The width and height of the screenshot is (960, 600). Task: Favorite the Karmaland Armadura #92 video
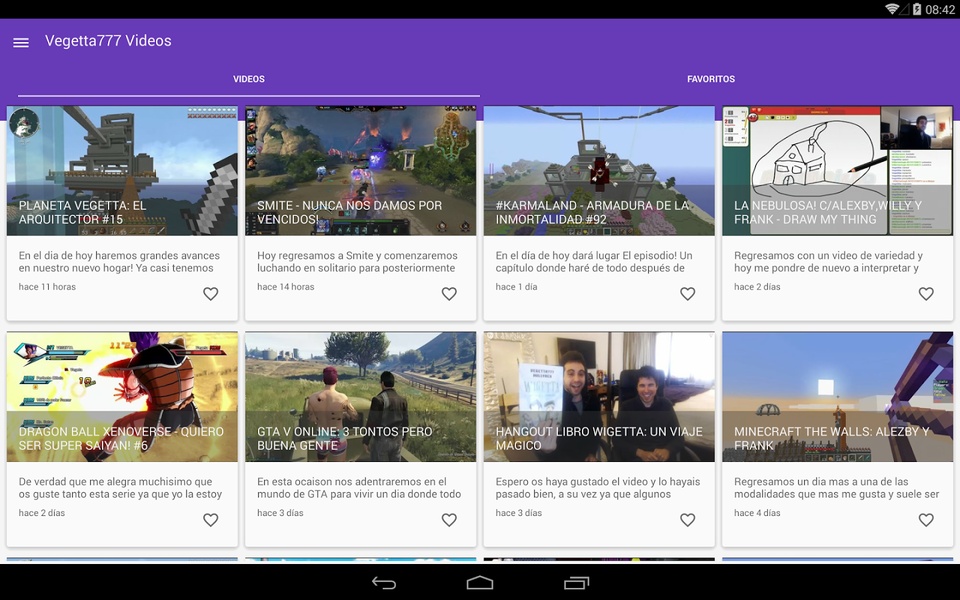click(688, 294)
